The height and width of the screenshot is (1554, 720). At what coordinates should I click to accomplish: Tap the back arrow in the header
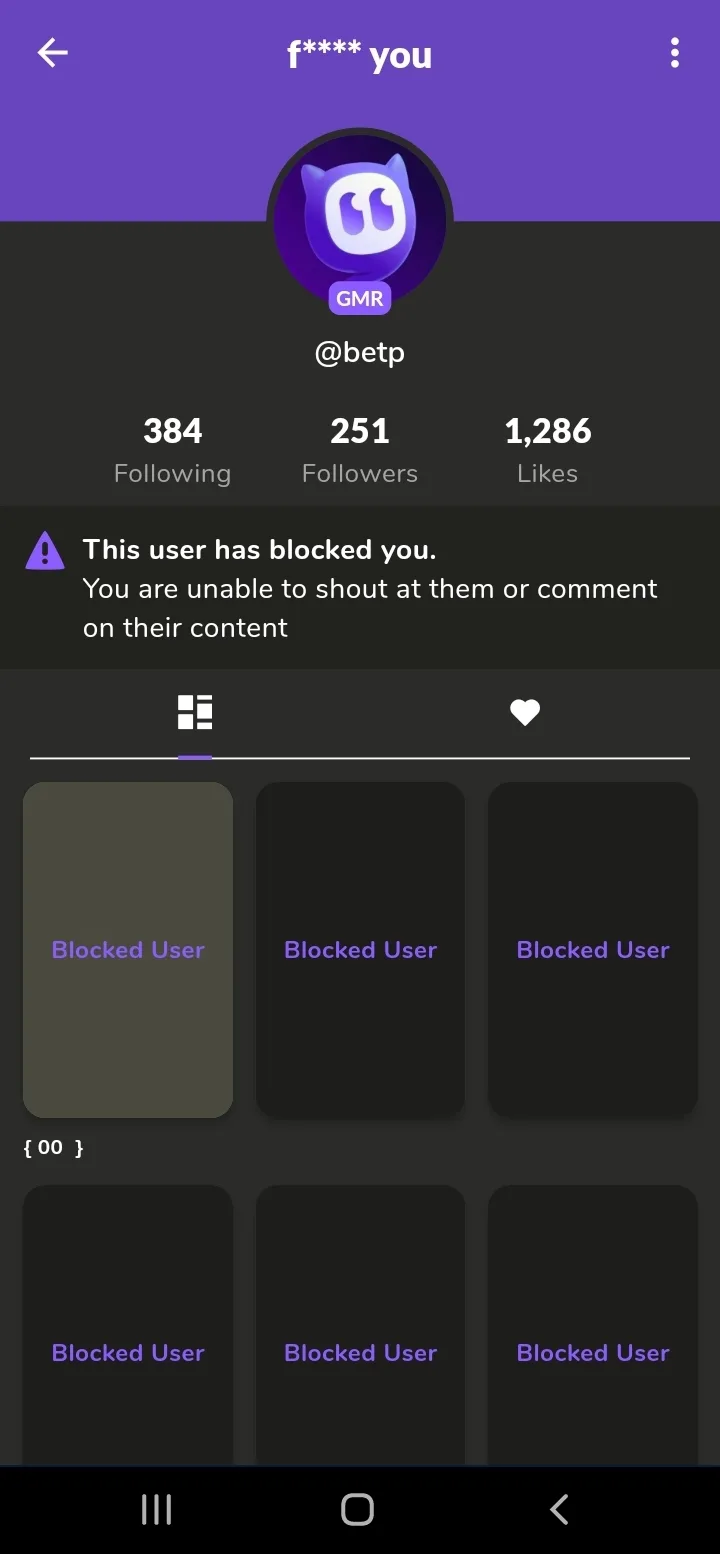click(x=52, y=53)
